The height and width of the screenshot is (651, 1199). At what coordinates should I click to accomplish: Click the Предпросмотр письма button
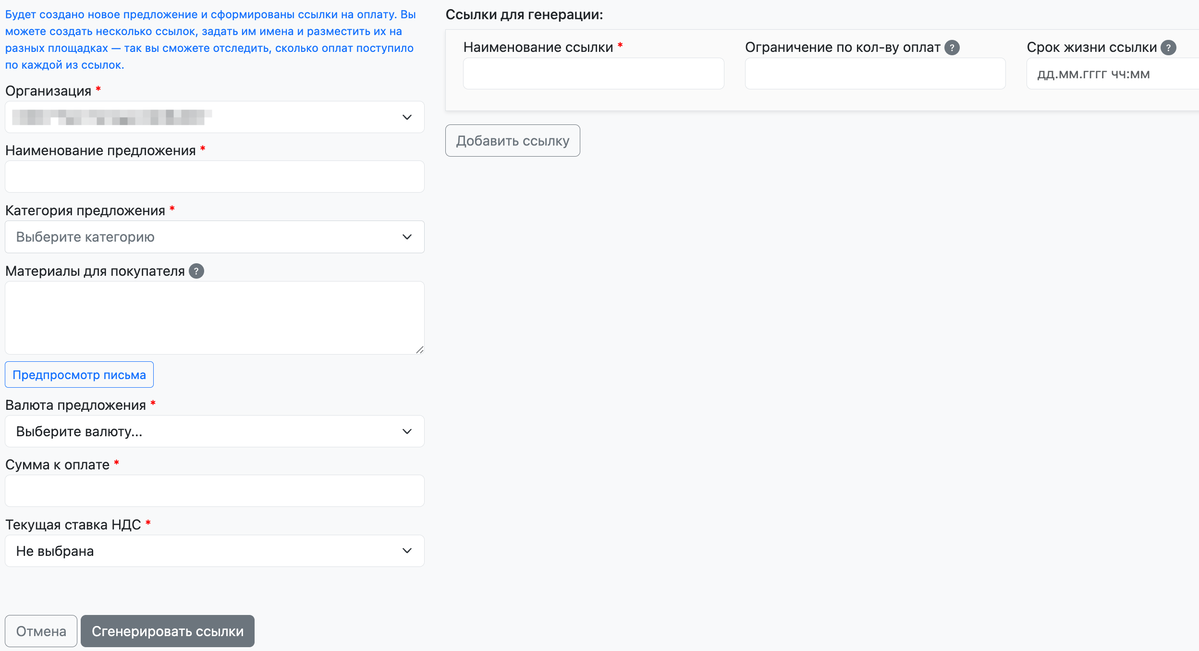coord(79,375)
